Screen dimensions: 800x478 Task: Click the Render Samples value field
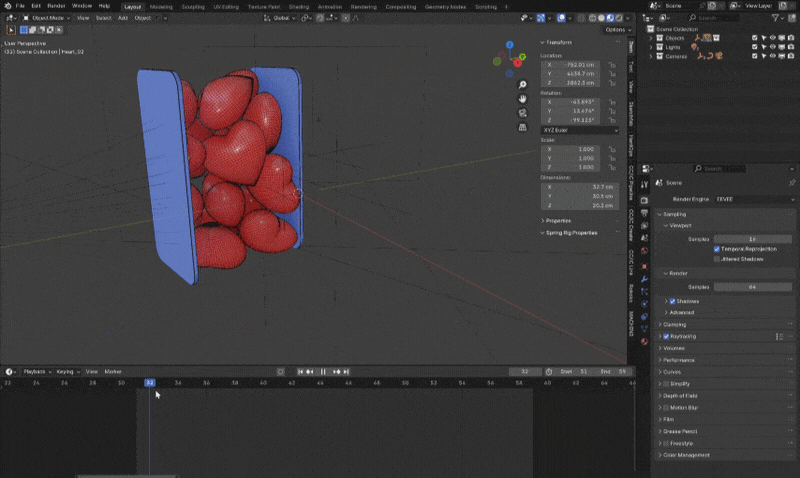pyautogui.click(x=752, y=287)
